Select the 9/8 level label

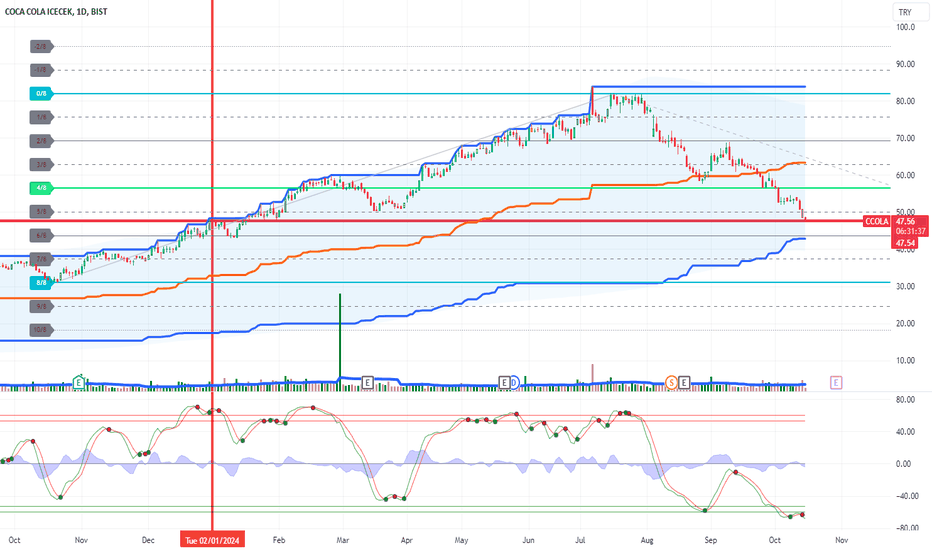[x=41, y=306]
